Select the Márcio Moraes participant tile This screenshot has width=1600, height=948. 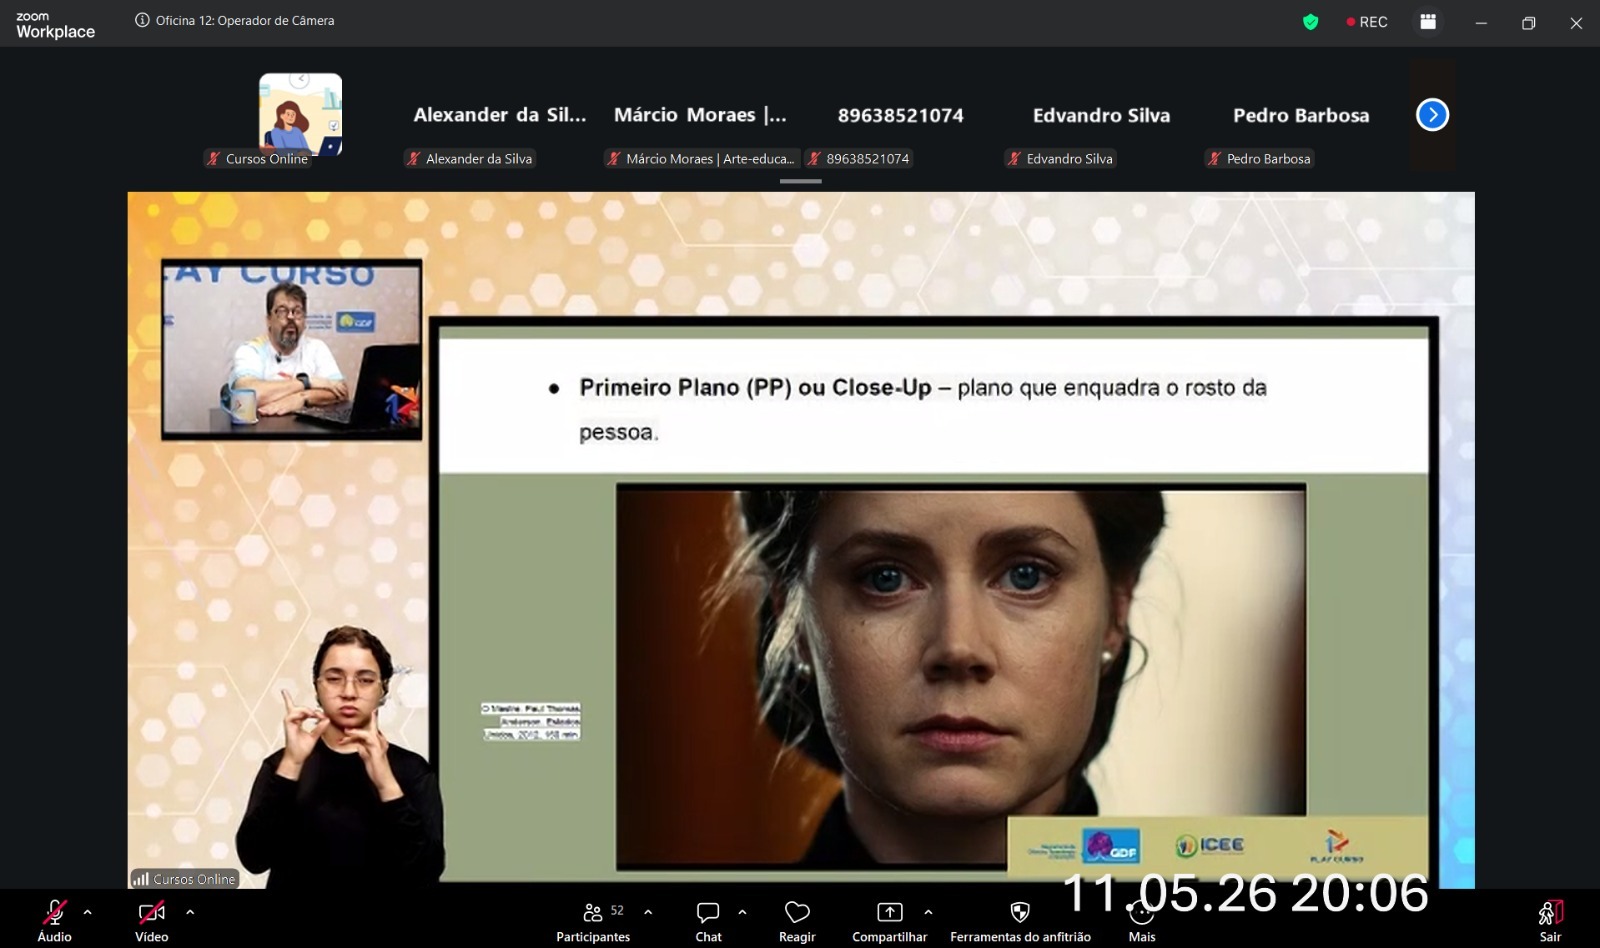(700, 115)
